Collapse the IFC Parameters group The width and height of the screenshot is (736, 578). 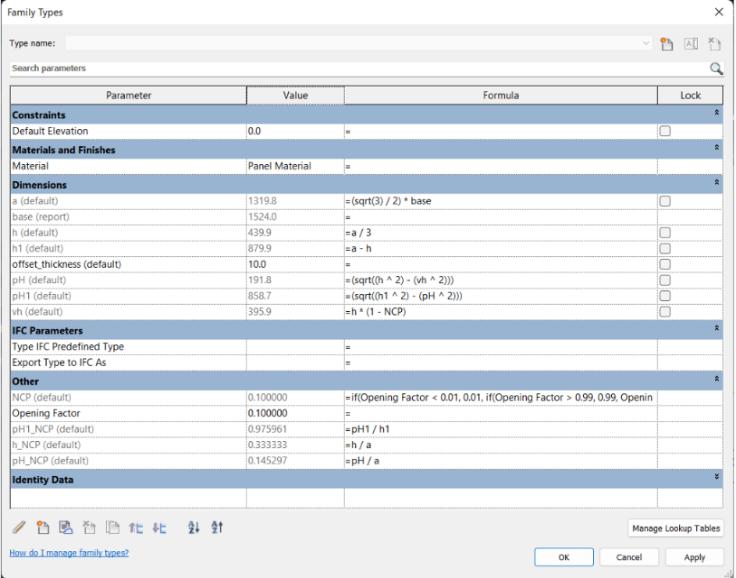click(x=717, y=328)
